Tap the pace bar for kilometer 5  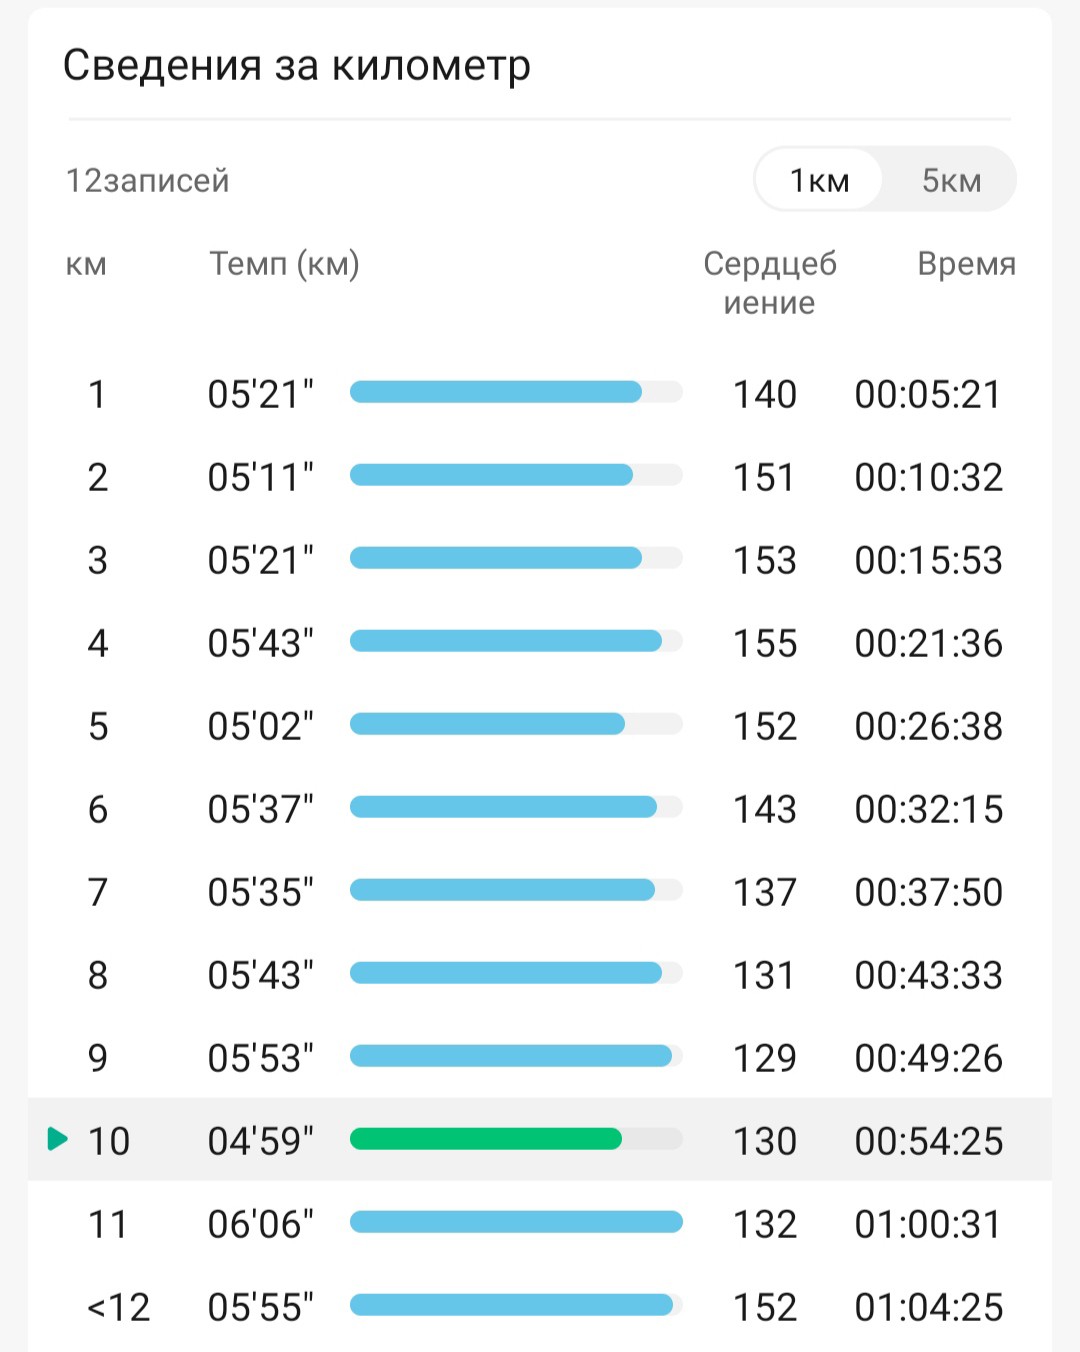[x=516, y=724]
